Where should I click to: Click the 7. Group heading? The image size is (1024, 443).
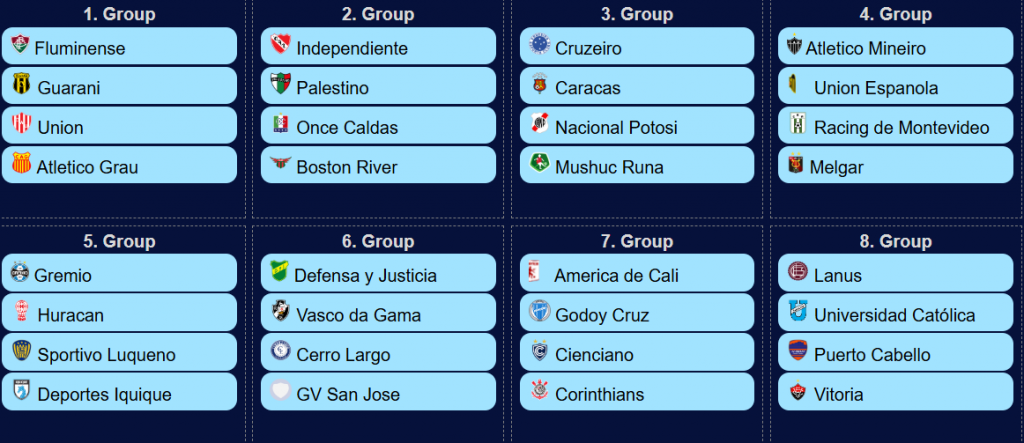click(x=637, y=241)
